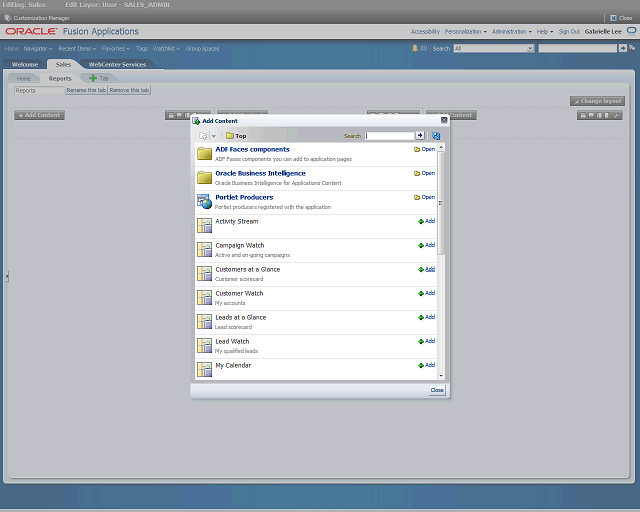Open the Watchlist menu
The width and height of the screenshot is (640, 512).
pos(166,49)
